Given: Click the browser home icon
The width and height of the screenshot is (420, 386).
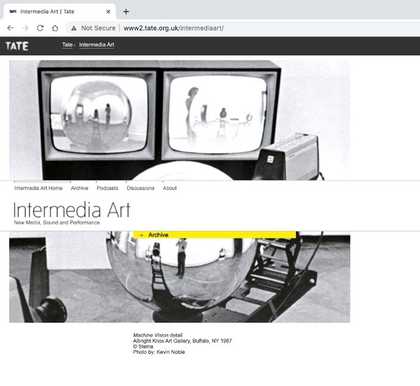Looking at the screenshot, I should click(55, 28).
